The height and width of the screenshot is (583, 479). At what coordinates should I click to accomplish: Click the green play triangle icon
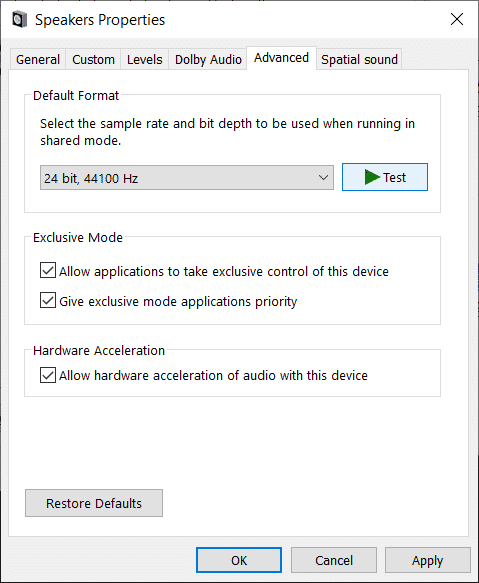click(372, 177)
